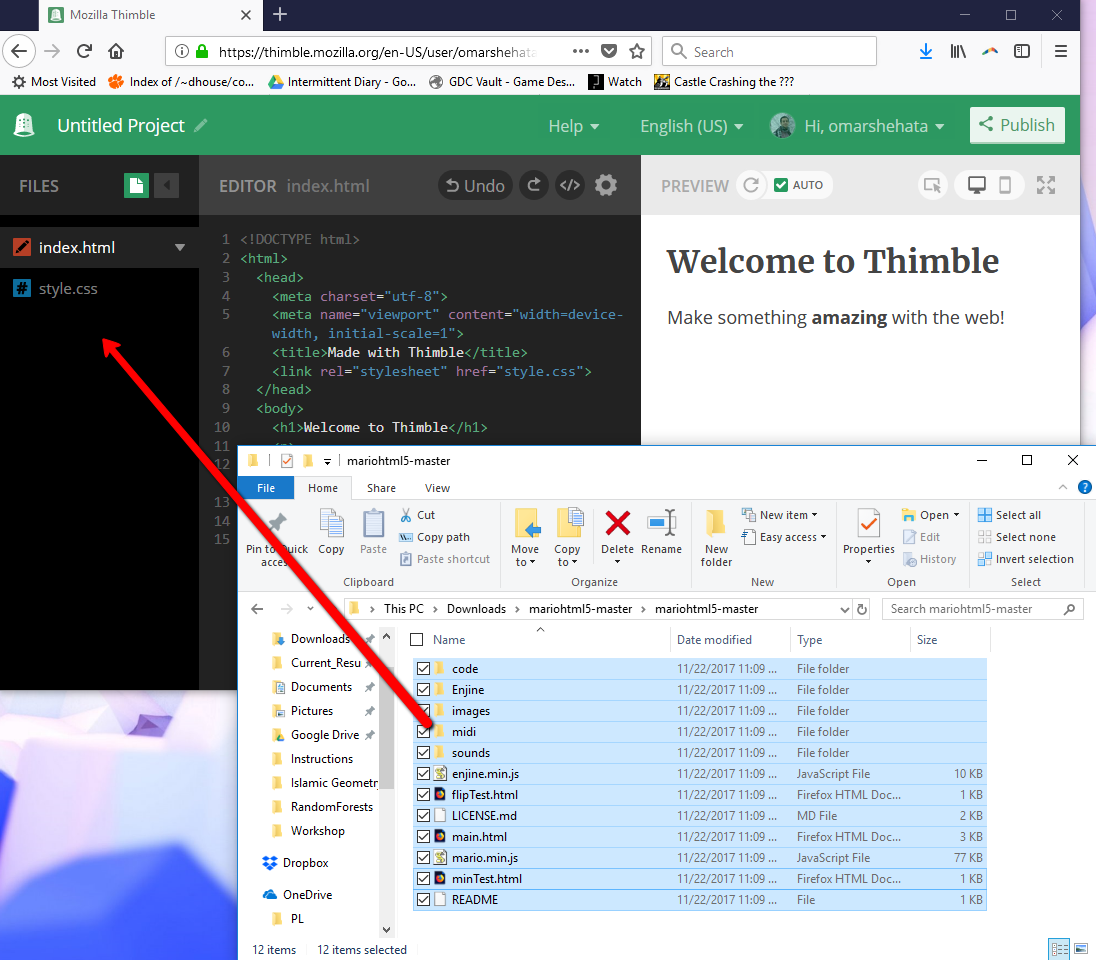Select the Home ribbon tab
Image resolution: width=1096 pixels, height=960 pixels.
tap(323, 488)
